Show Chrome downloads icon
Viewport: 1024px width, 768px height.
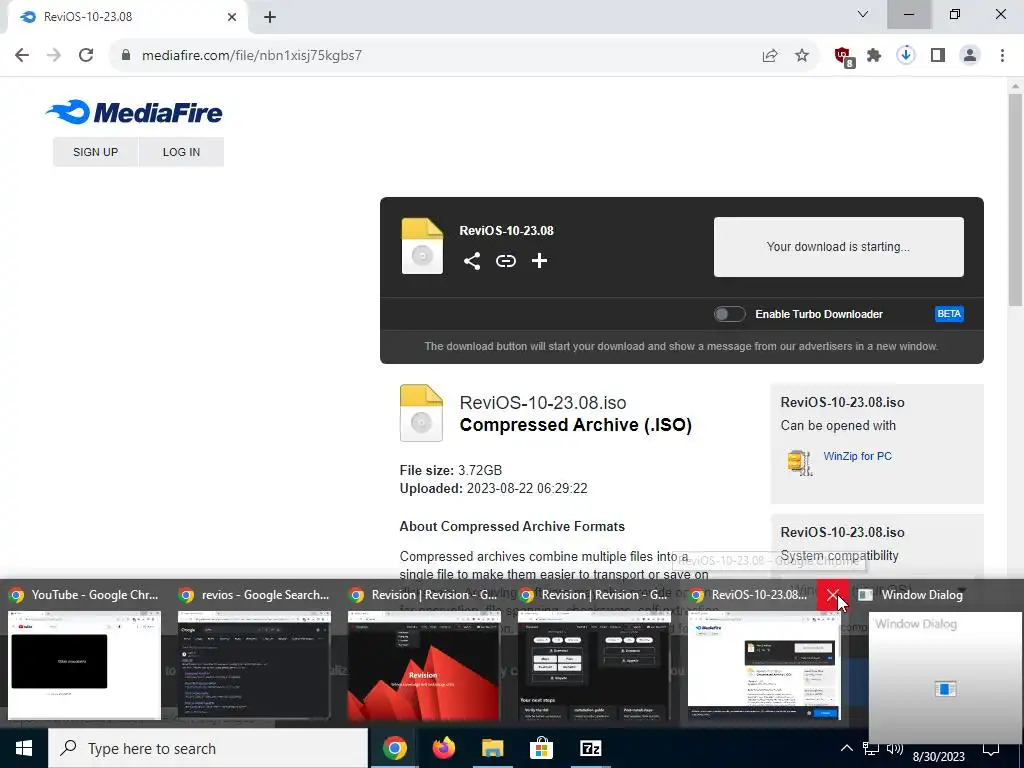(x=906, y=56)
